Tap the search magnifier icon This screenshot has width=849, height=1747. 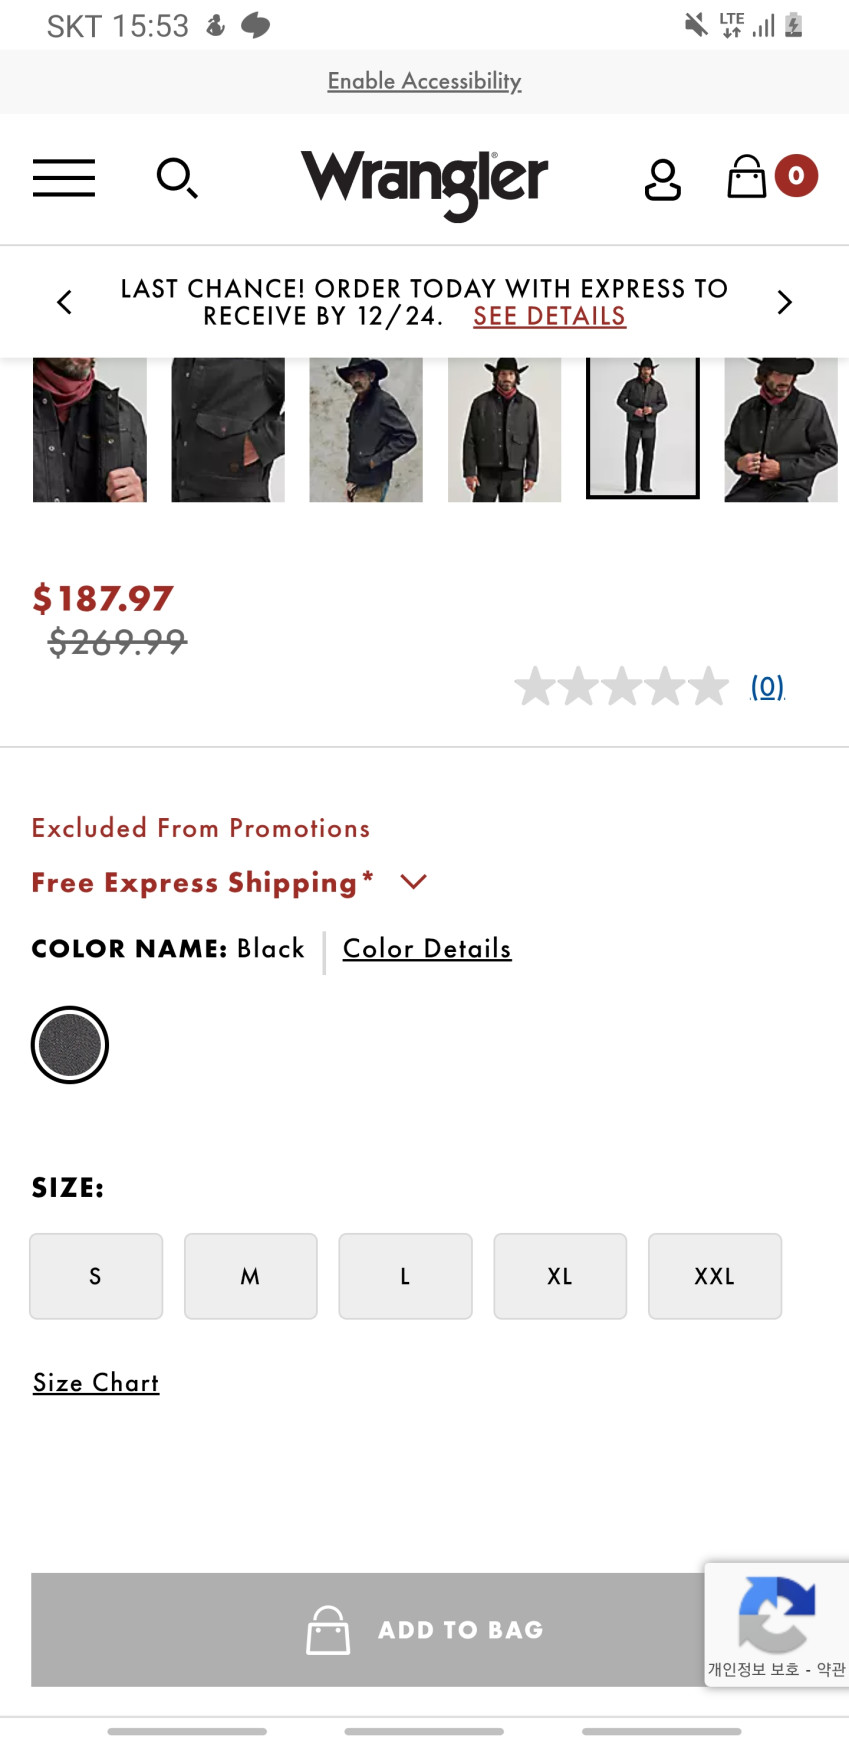coord(177,178)
